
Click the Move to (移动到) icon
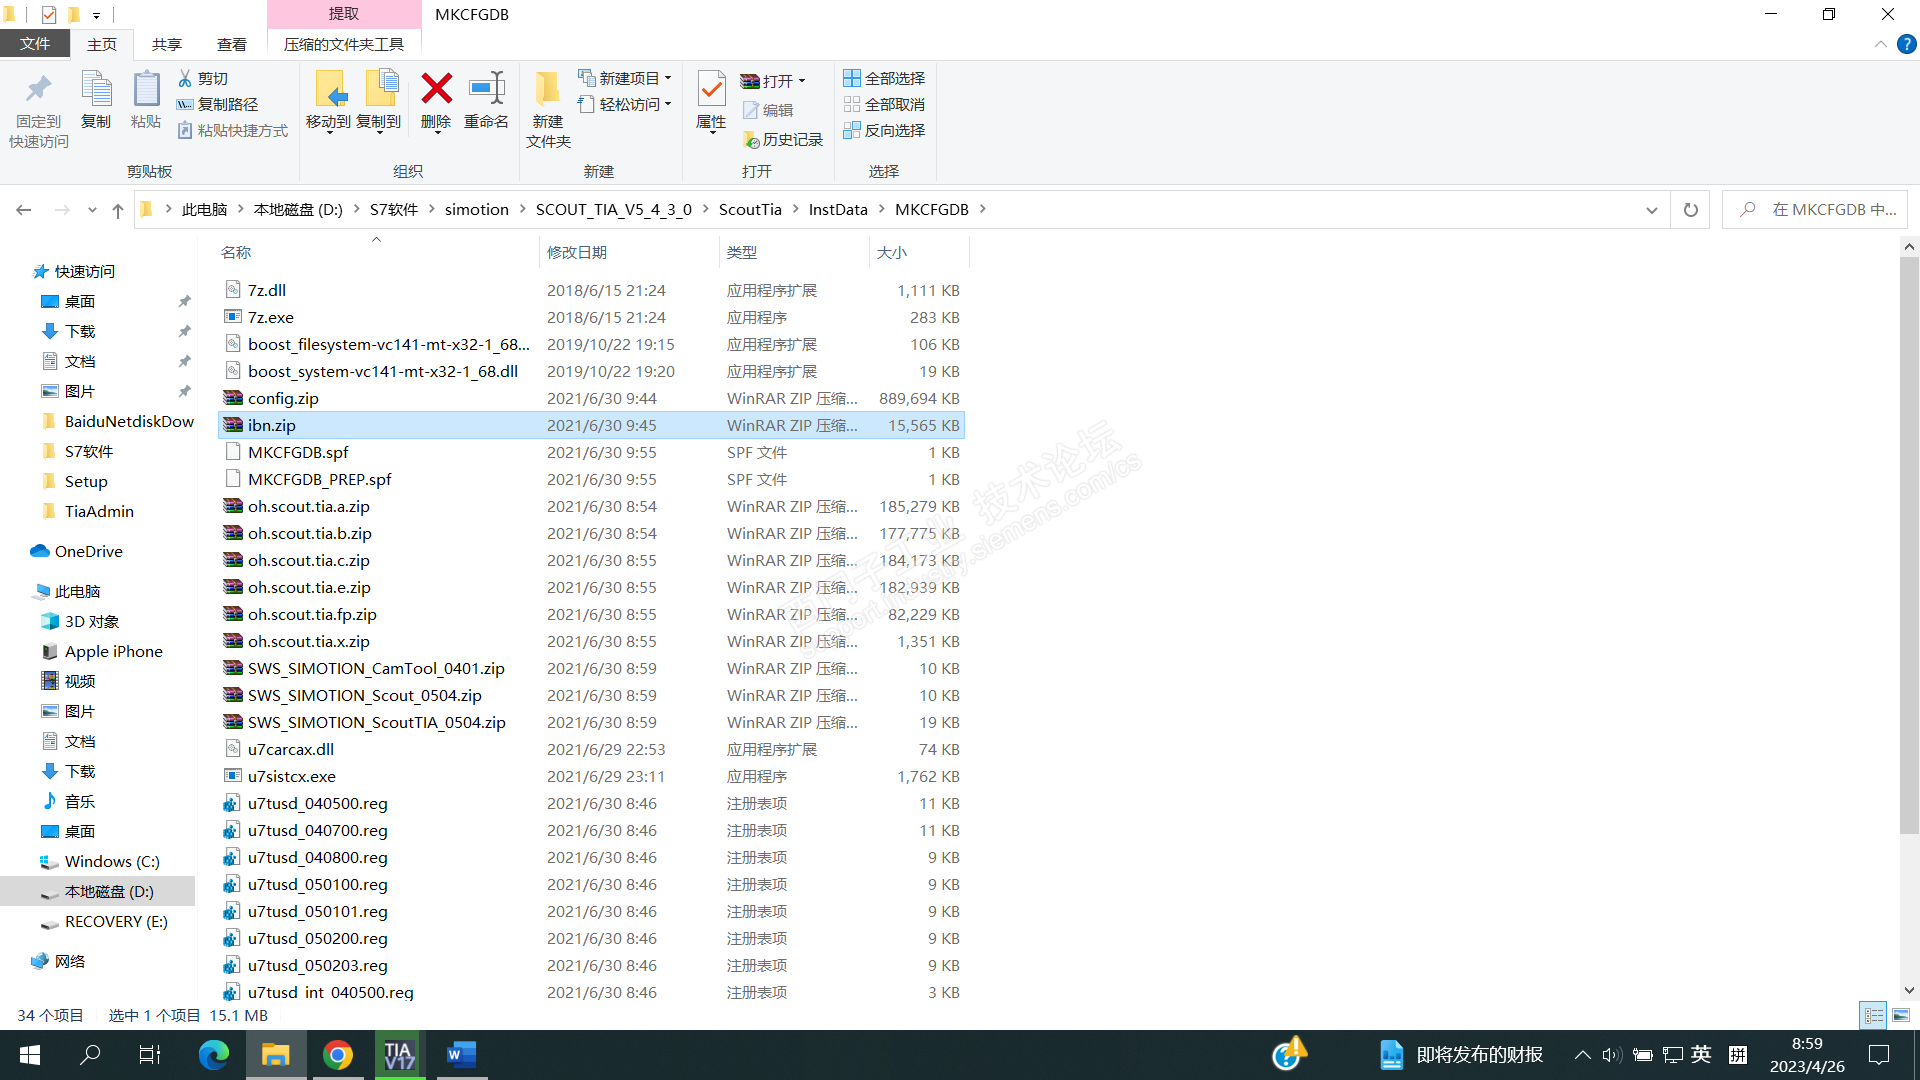point(329,90)
